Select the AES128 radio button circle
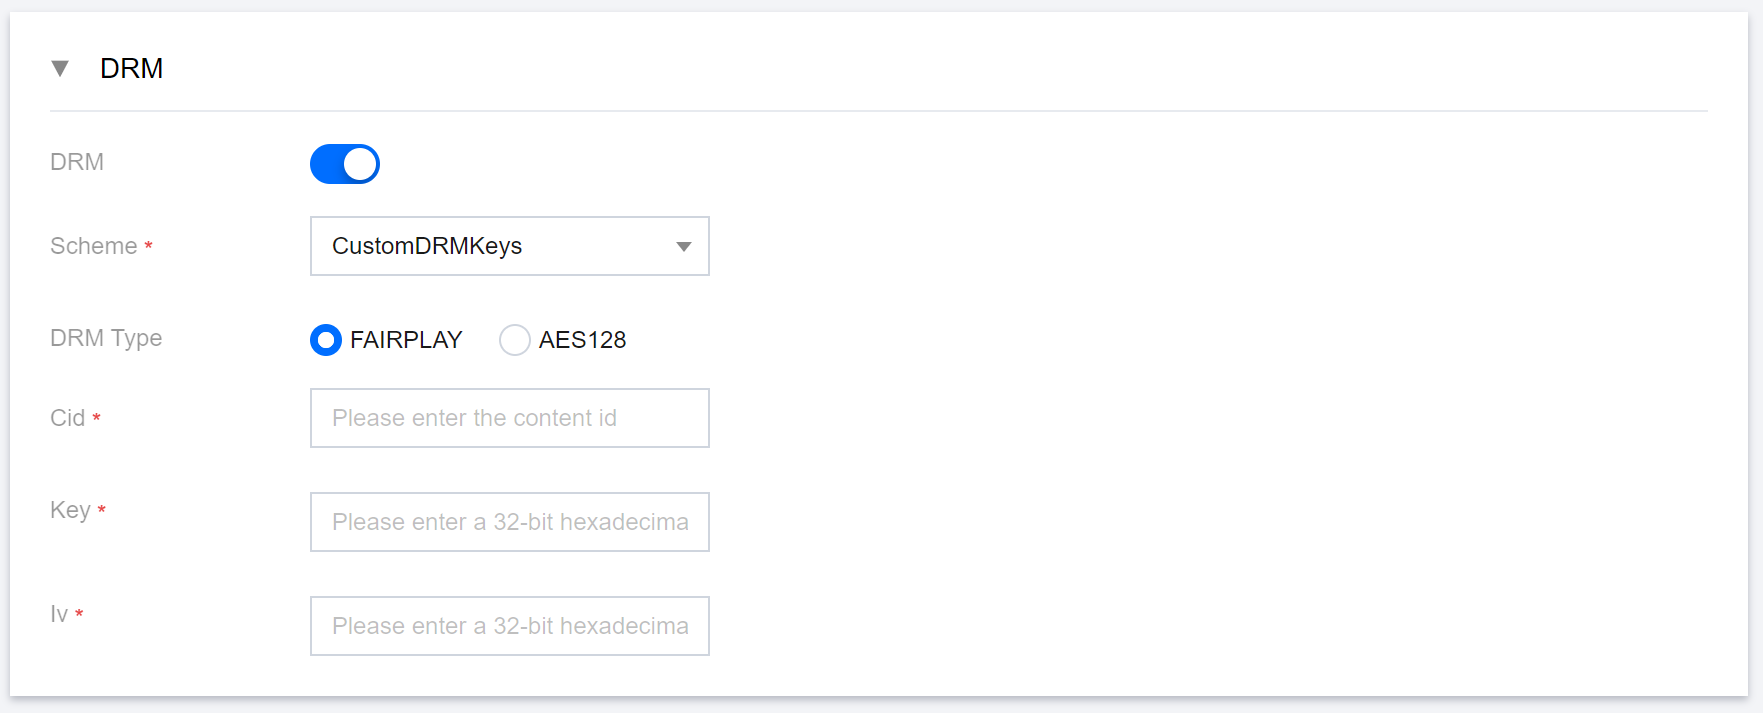This screenshot has height=713, width=1763. pos(515,340)
